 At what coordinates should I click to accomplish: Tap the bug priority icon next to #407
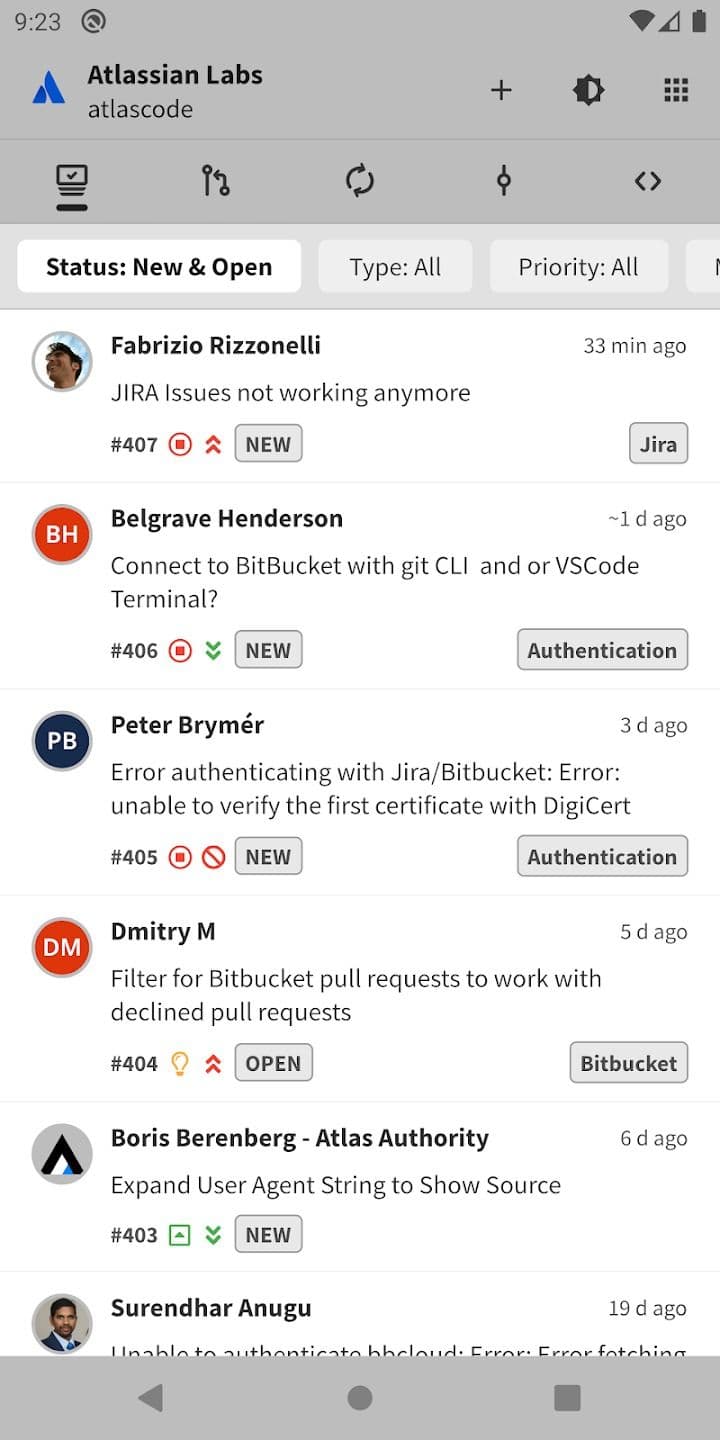pyautogui.click(x=180, y=443)
